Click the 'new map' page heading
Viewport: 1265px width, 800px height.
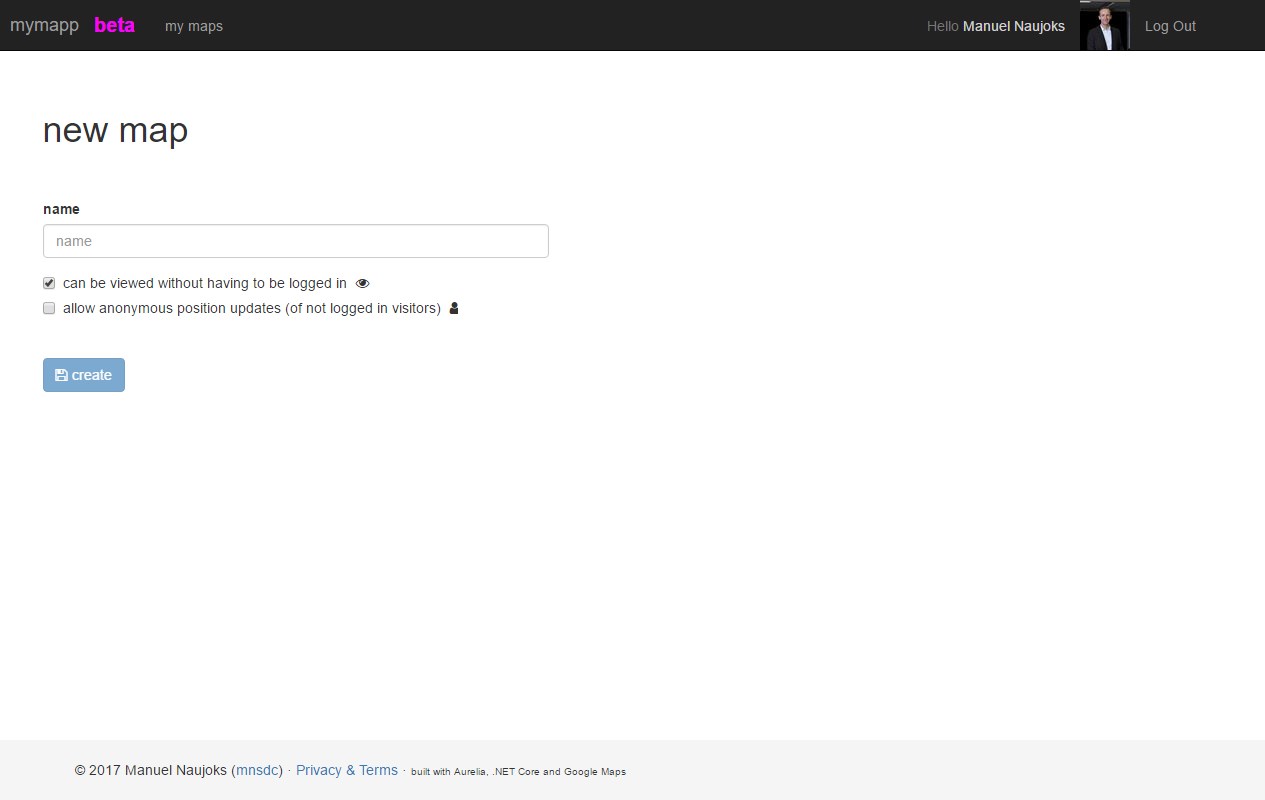coord(115,131)
